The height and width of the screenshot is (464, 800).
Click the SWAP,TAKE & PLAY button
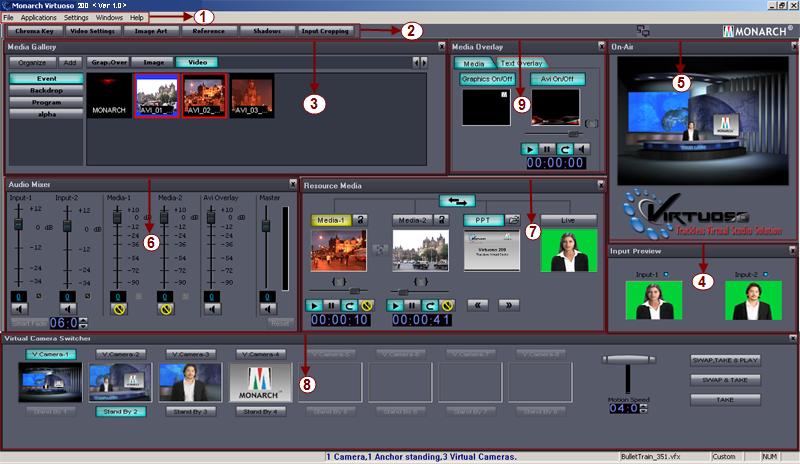coord(725,360)
